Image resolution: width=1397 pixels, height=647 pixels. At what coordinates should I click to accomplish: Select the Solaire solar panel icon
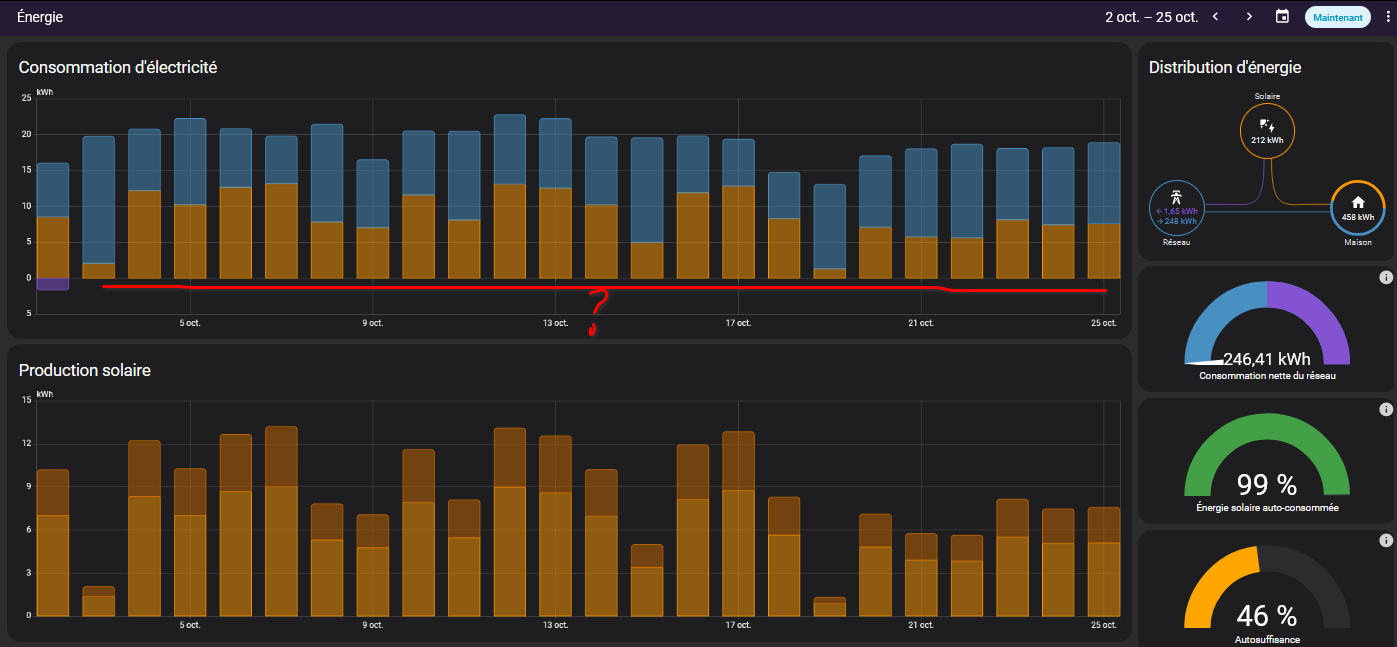coord(1266,126)
